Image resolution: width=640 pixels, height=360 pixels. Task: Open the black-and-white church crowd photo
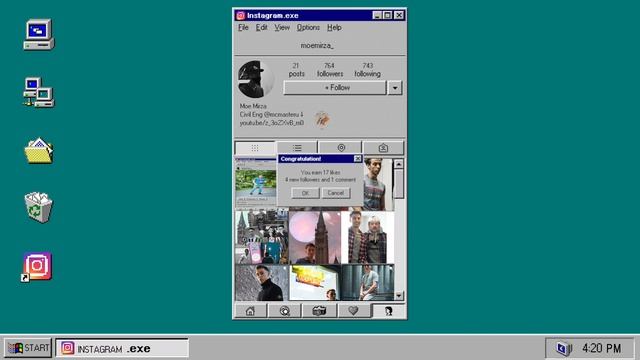point(262,237)
